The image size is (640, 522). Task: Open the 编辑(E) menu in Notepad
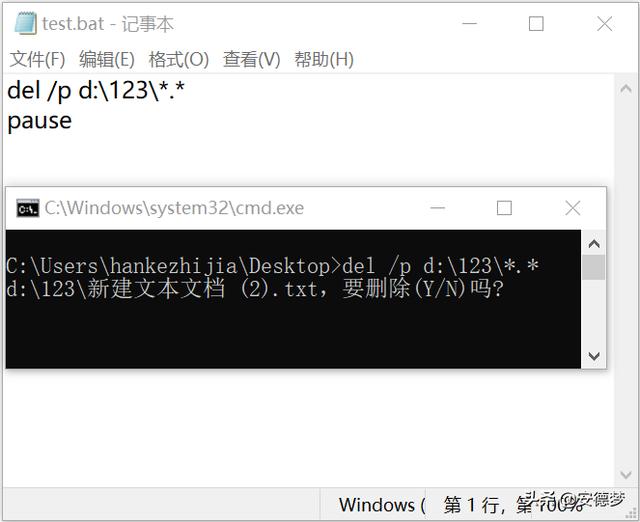(107, 60)
